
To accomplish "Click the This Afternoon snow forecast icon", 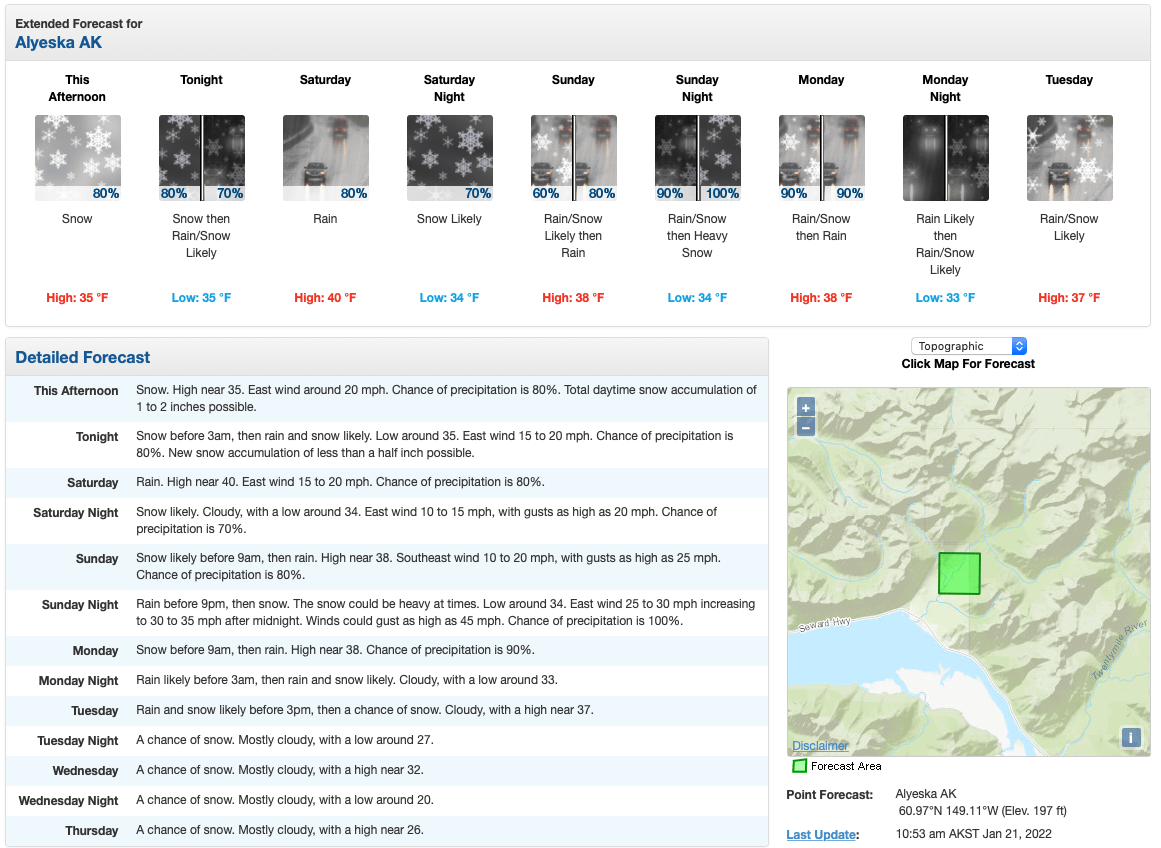I will tap(78, 158).
